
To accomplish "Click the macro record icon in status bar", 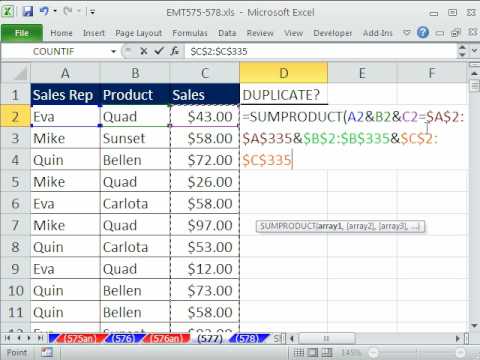I will (x=47, y=352).
